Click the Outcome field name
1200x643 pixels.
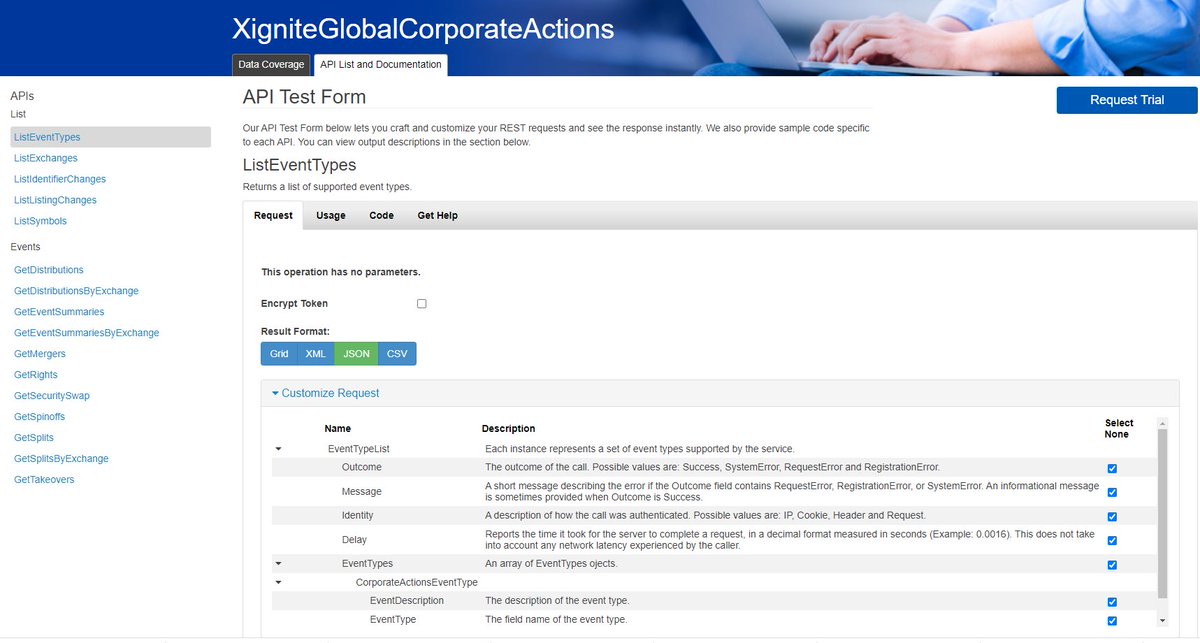[x=361, y=467]
